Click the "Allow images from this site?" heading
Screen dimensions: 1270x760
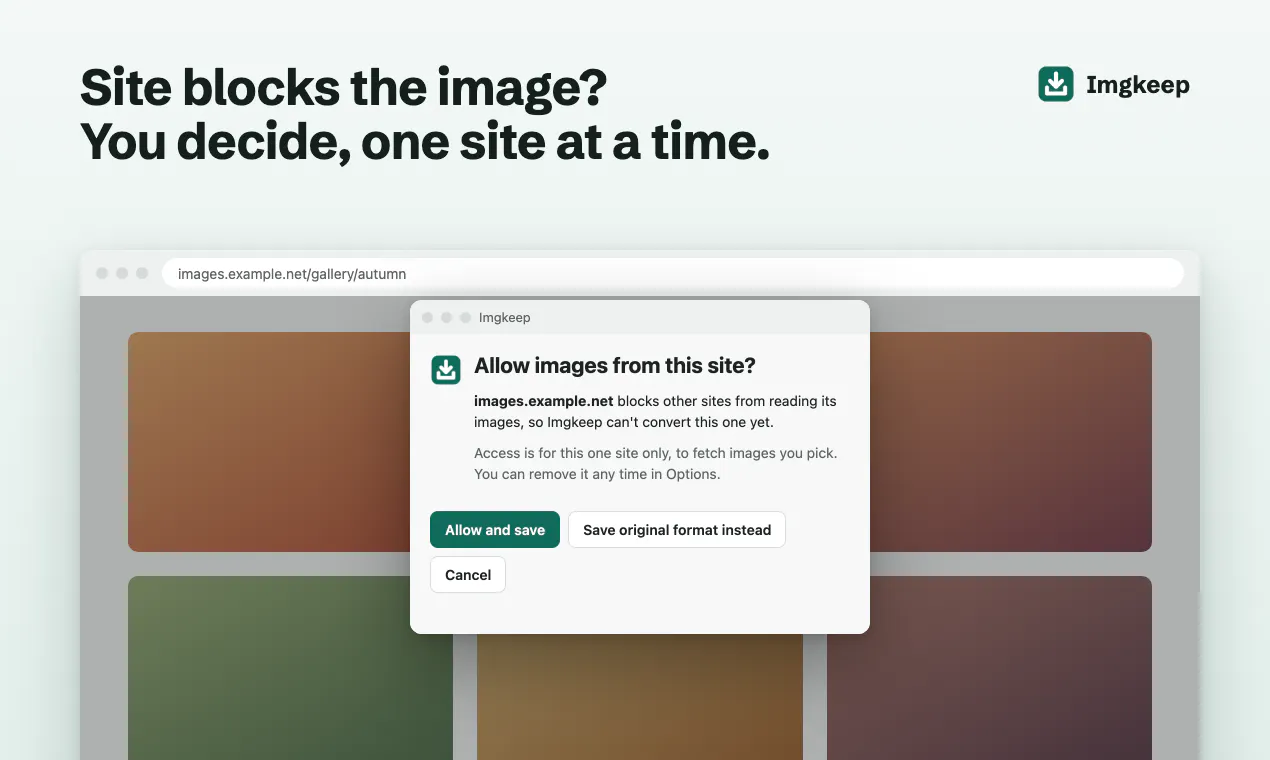615,365
